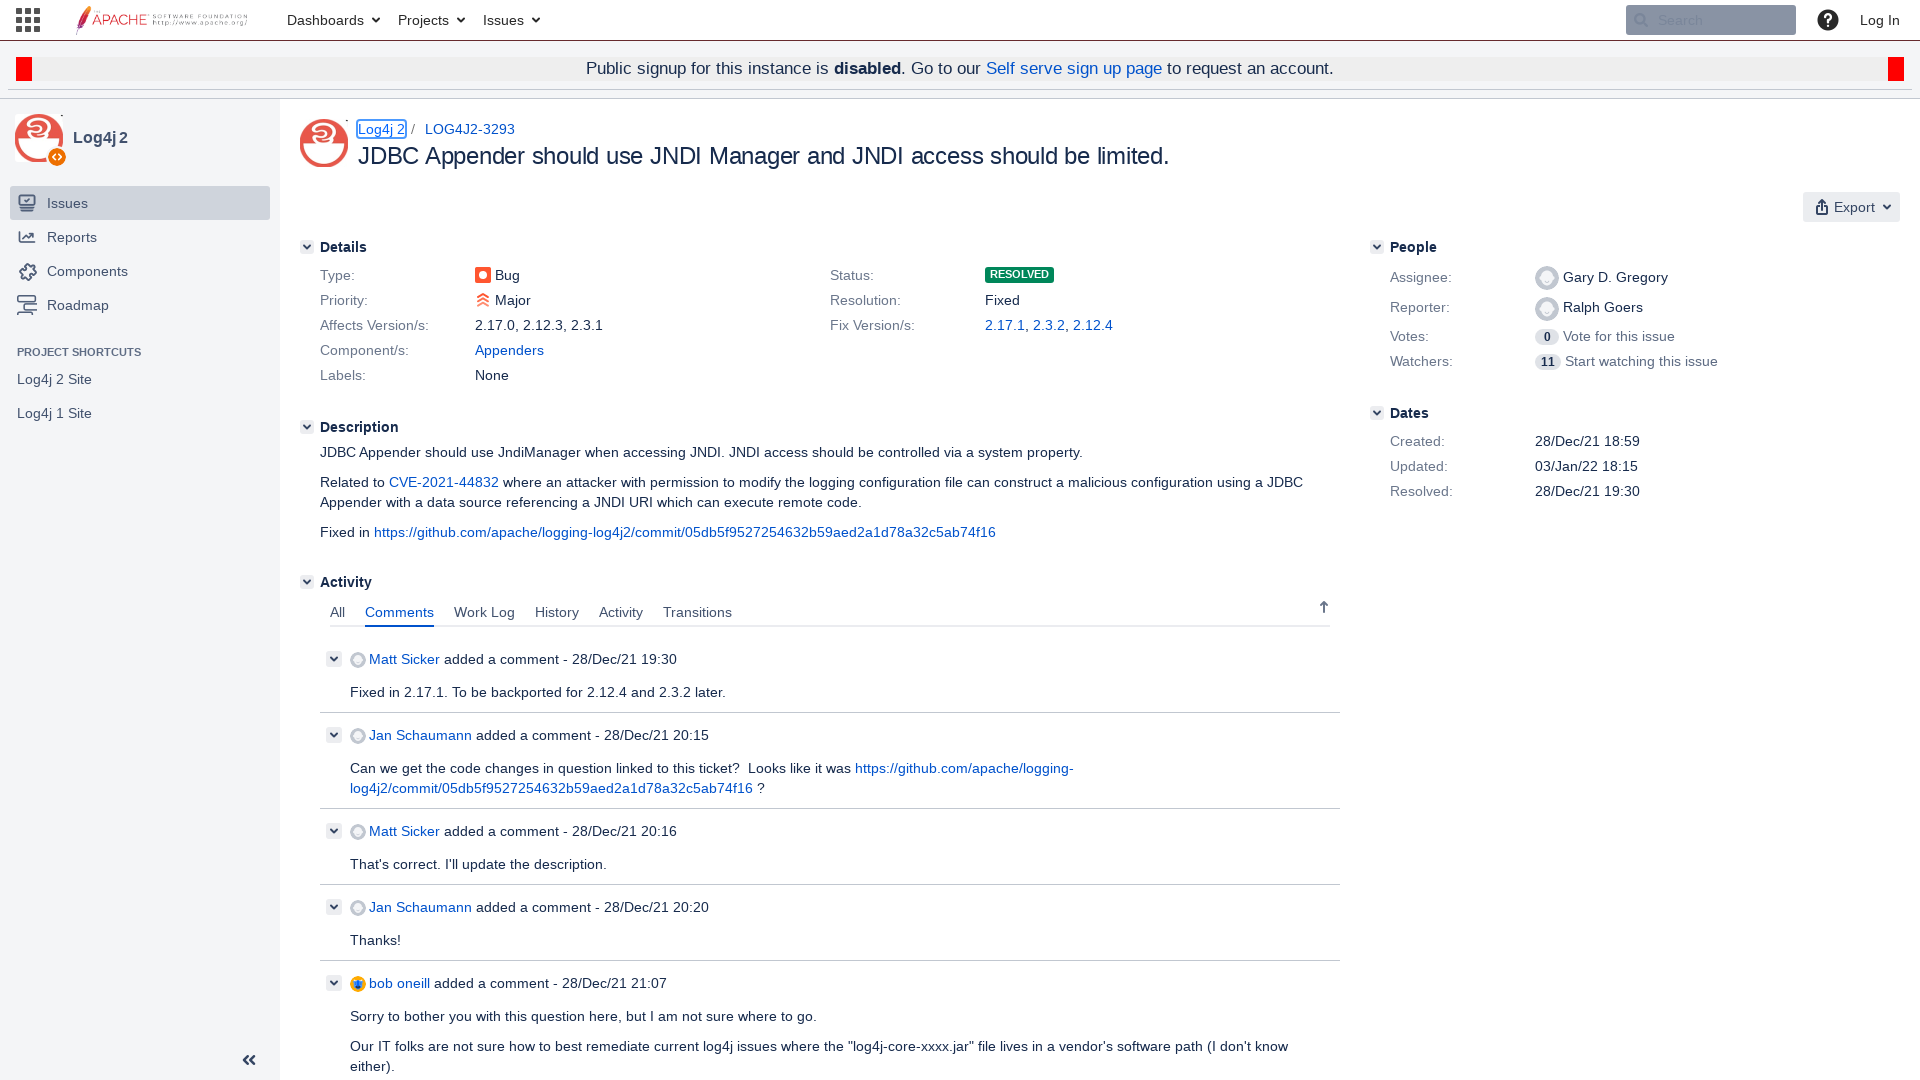Click the project avatar beside issue title
Screen dimensions: 1920x1080
point(324,143)
